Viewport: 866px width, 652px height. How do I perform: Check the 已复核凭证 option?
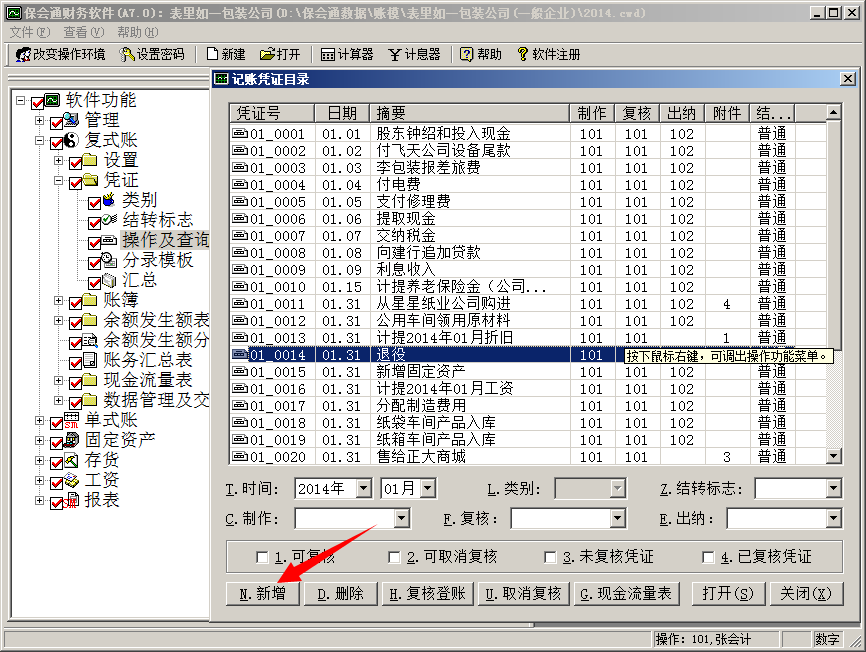pos(709,557)
